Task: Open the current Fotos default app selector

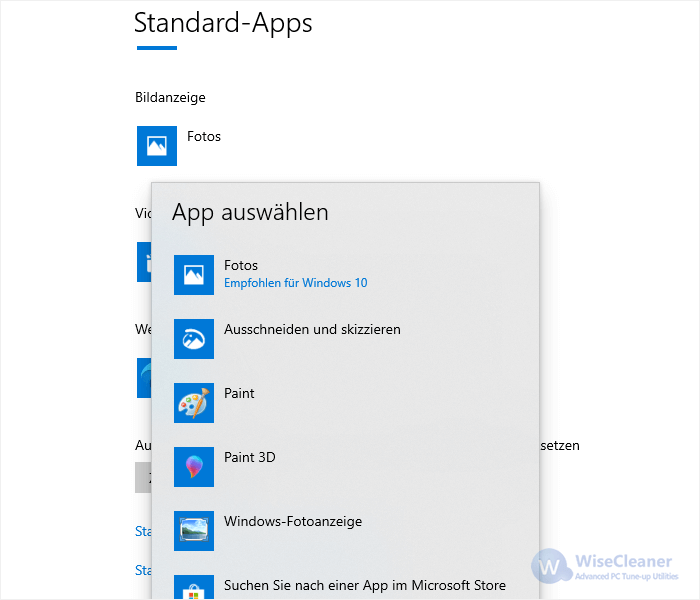Action: (203, 136)
